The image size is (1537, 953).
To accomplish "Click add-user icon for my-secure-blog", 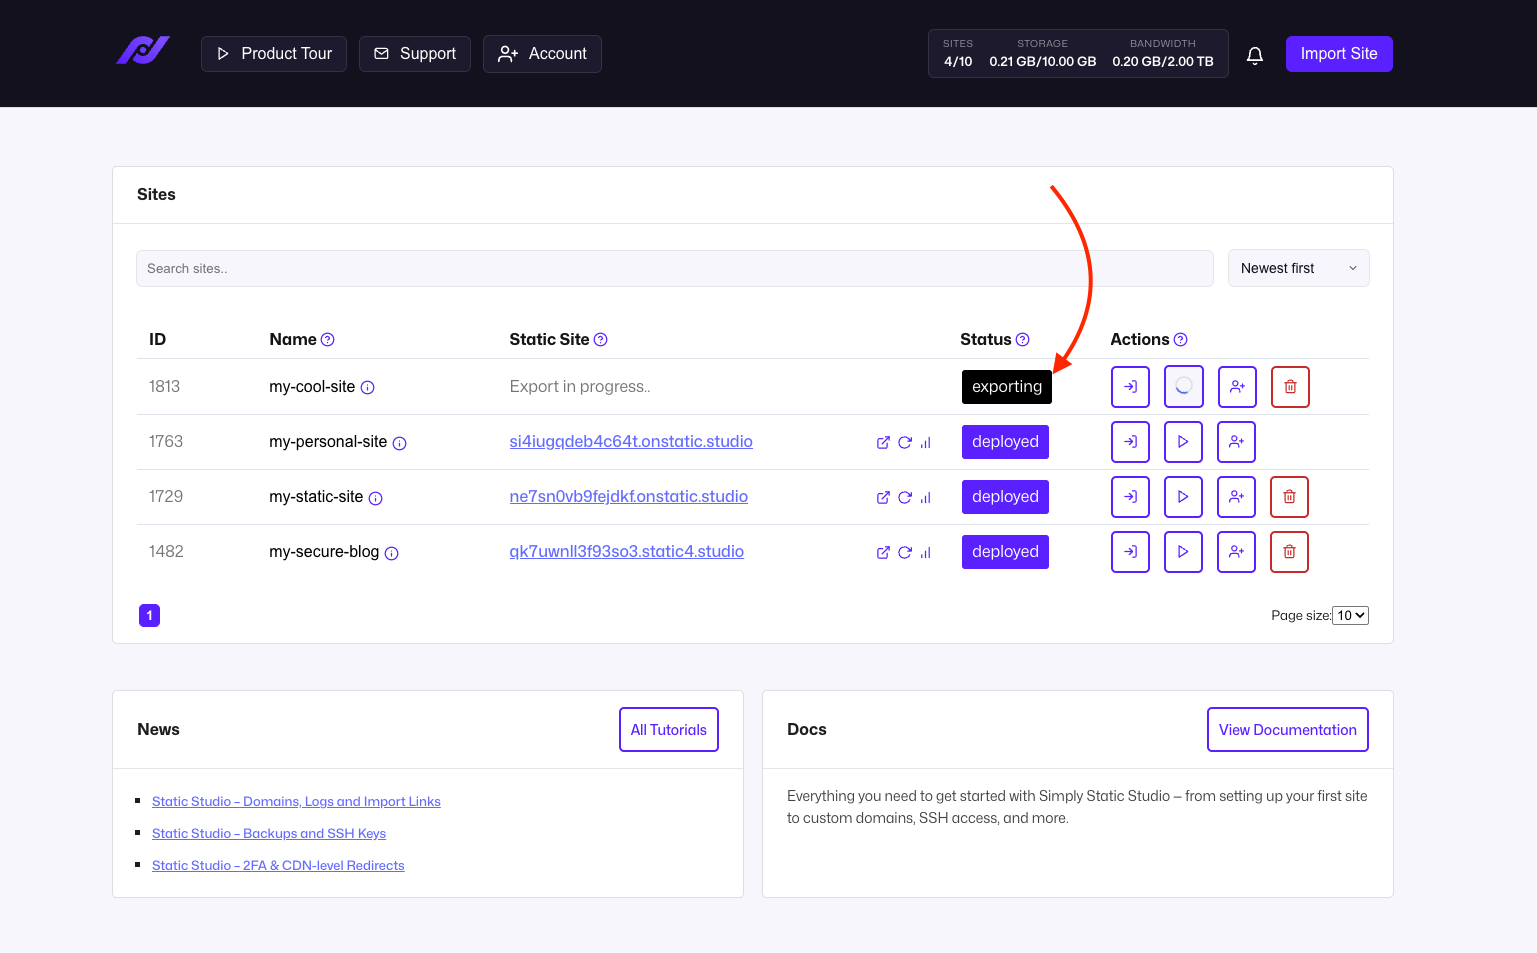I will coord(1236,552).
